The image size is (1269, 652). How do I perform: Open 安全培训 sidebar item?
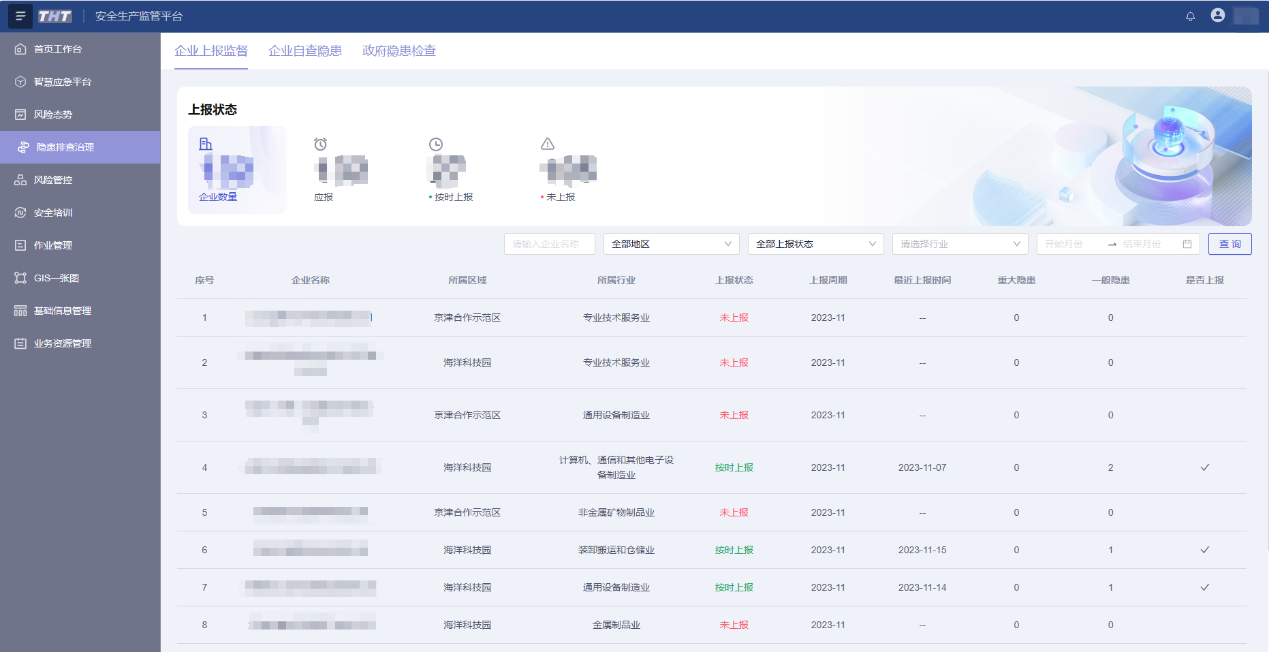pyautogui.click(x=53, y=213)
